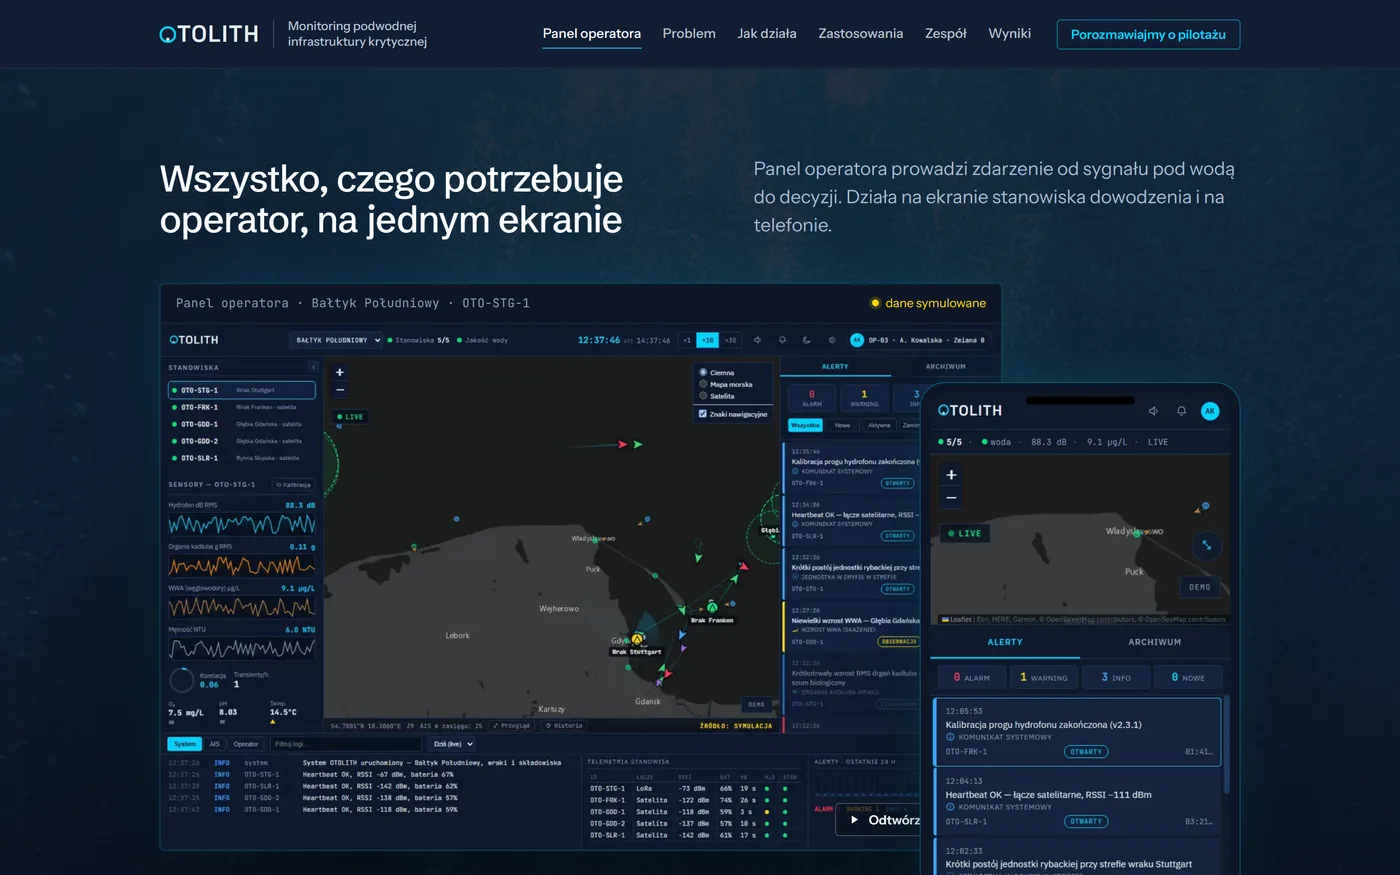Click the Wrak Franken map marker
This screenshot has width=1400, height=875.
tap(712, 606)
